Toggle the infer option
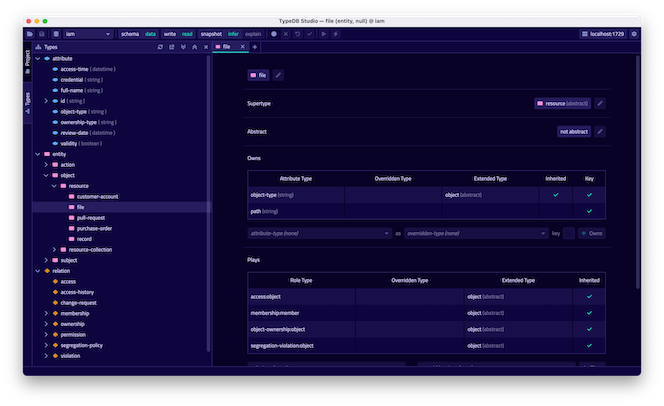Screen dimensions: 664x406 click(x=233, y=34)
